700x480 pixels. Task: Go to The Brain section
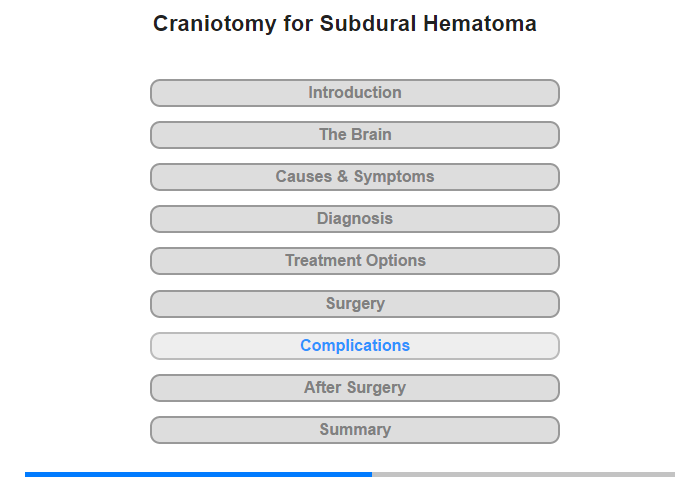pos(355,135)
